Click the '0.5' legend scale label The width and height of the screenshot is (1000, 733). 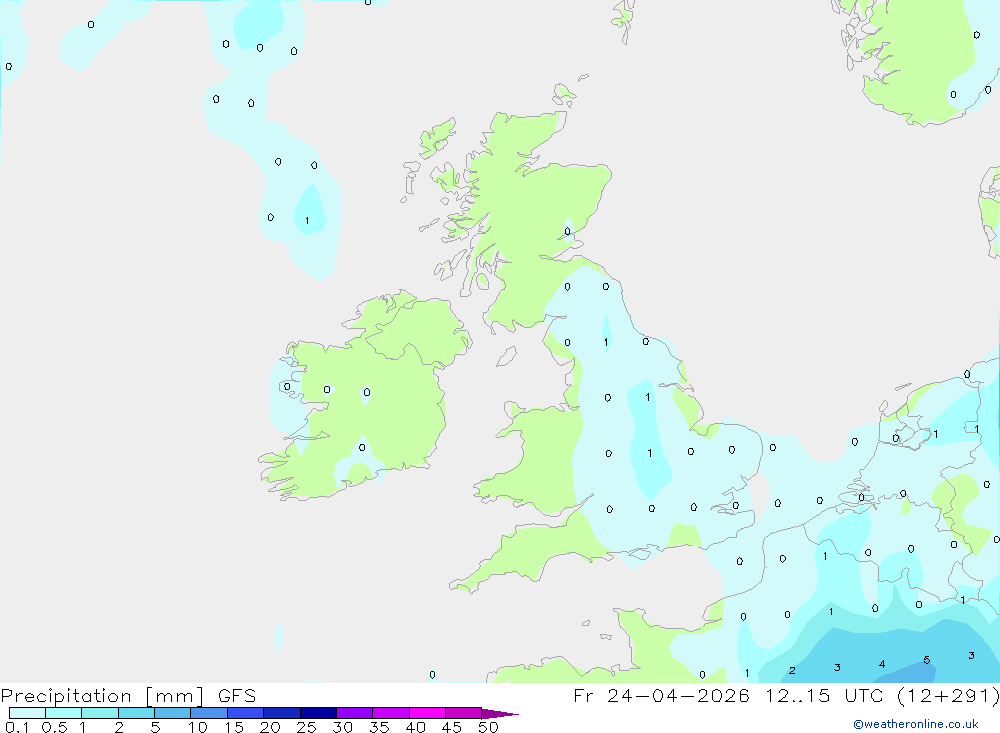54,727
